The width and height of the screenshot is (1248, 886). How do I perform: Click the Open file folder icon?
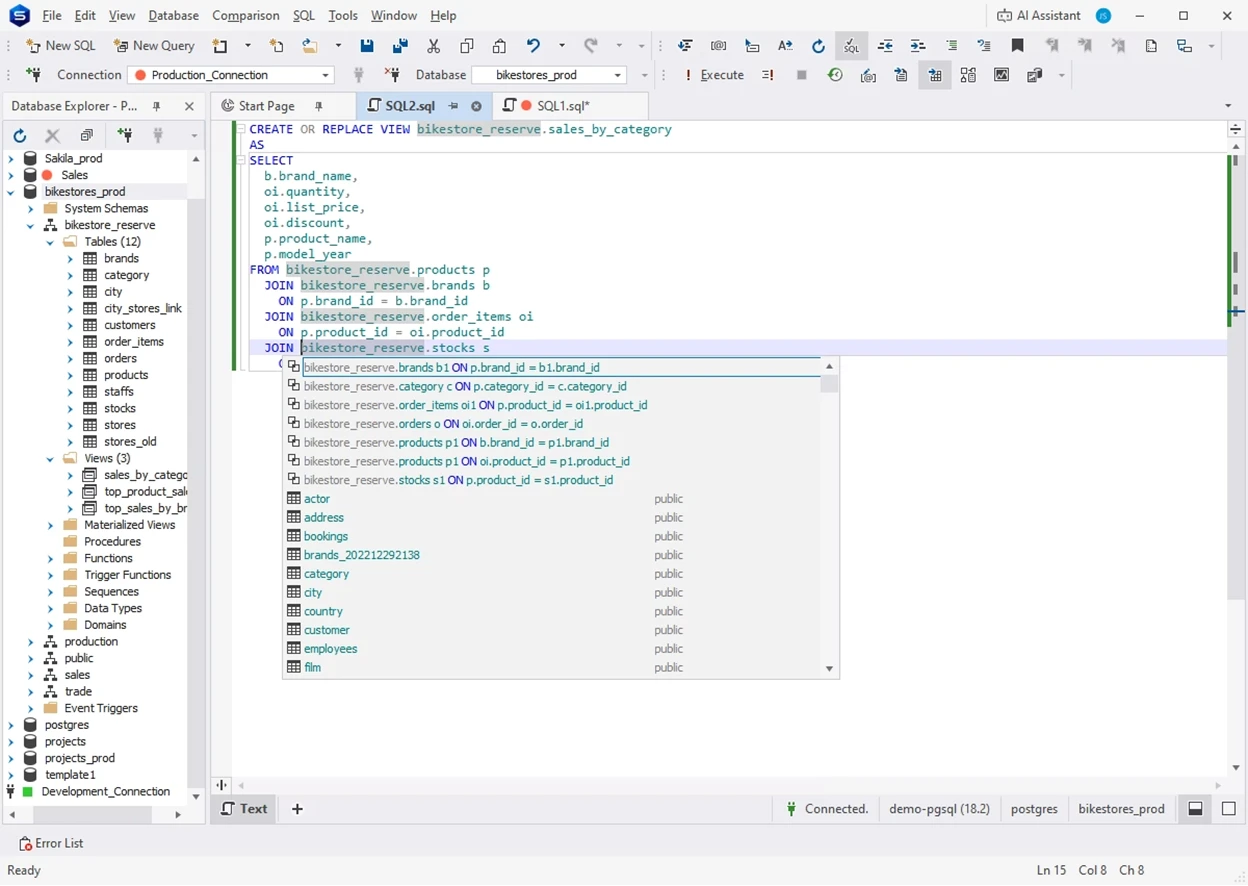coord(310,46)
